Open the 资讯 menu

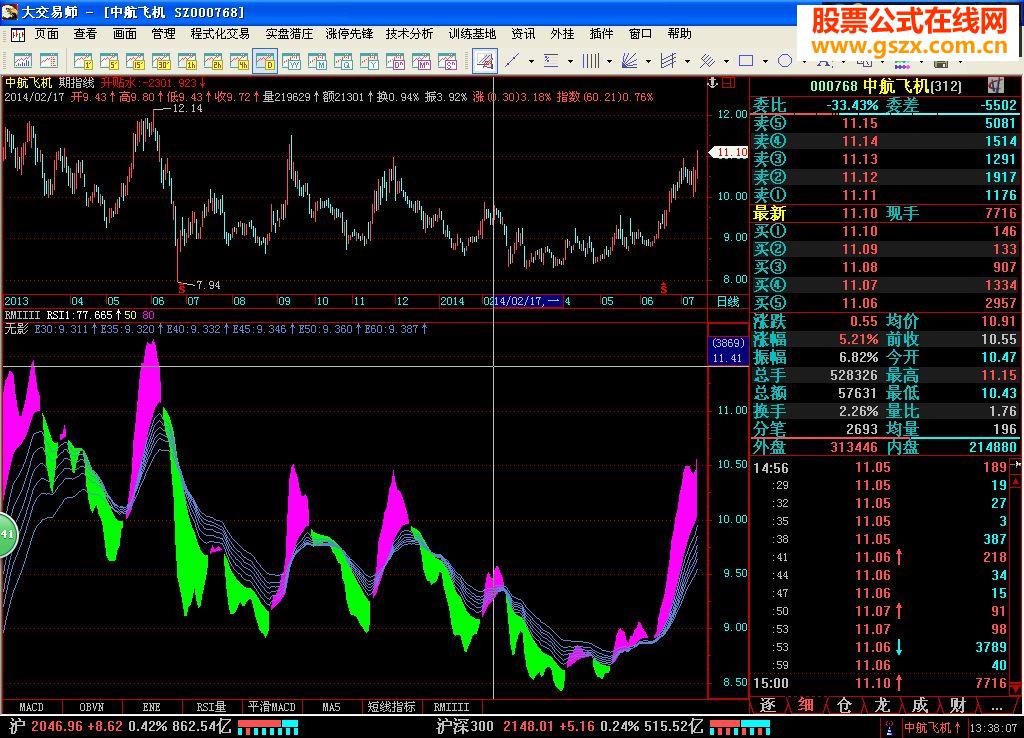tap(523, 33)
